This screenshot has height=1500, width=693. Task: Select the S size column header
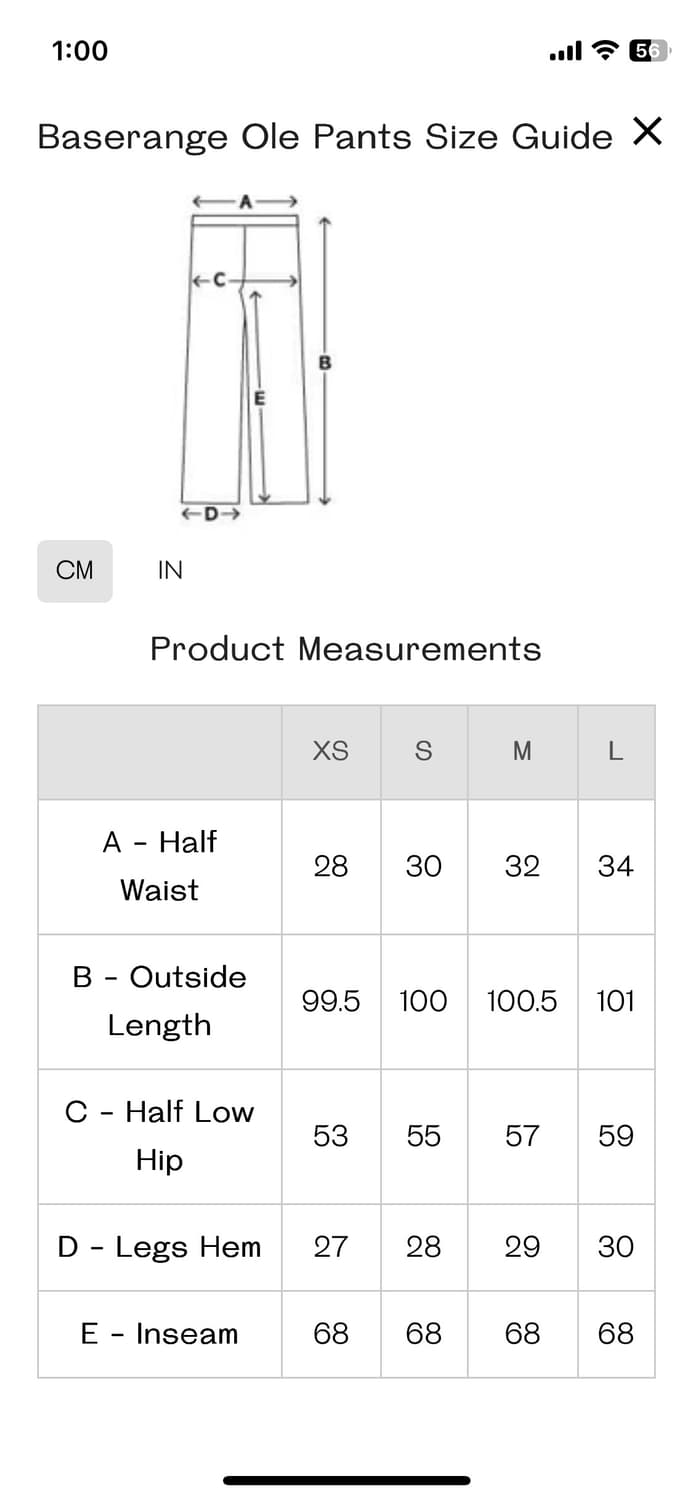click(x=423, y=752)
